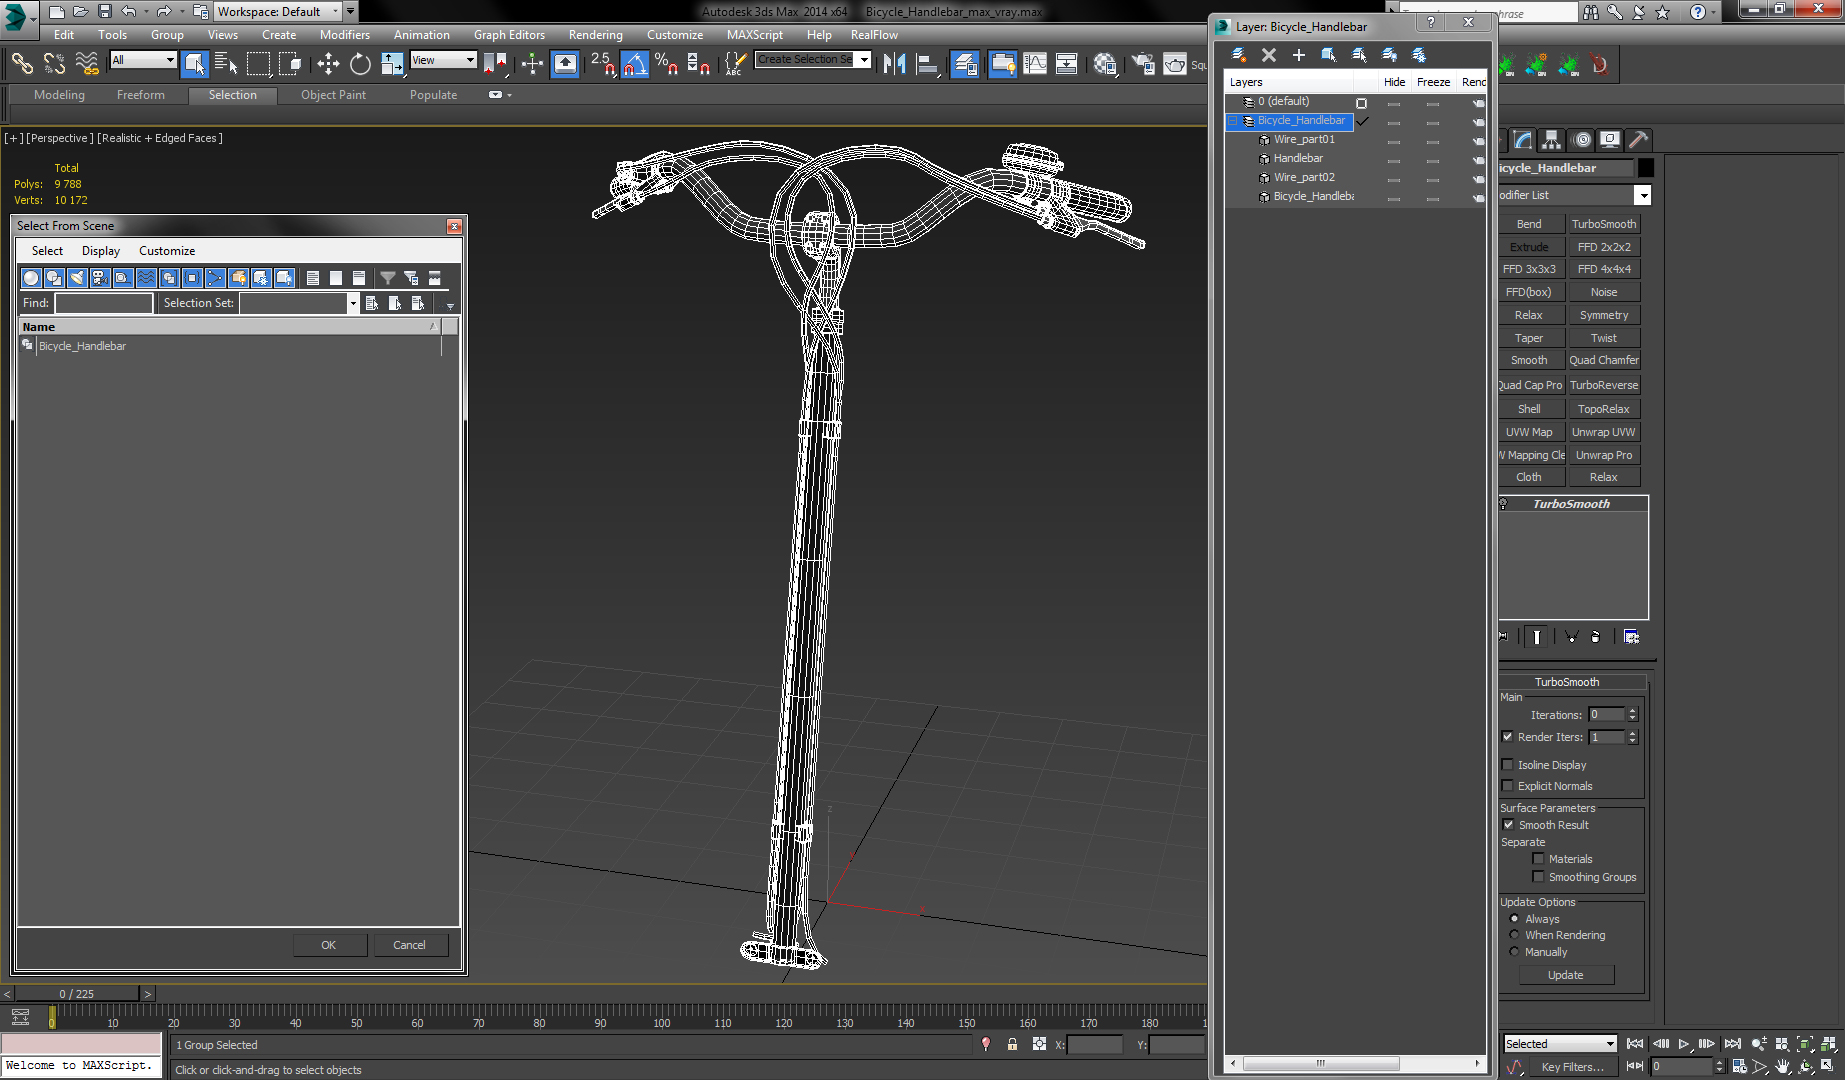This screenshot has width=1845, height=1080.
Task: Open the Modifier List dropdown
Action: pyautogui.click(x=1642, y=195)
